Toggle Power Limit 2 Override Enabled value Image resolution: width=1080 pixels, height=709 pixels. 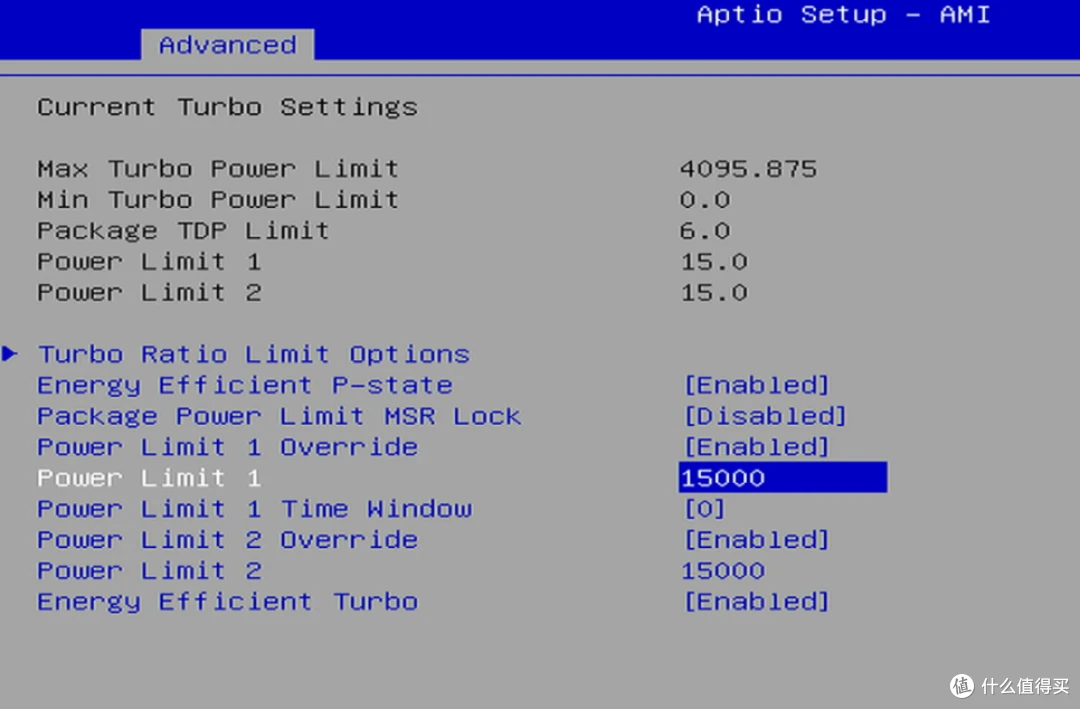(x=756, y=540)
